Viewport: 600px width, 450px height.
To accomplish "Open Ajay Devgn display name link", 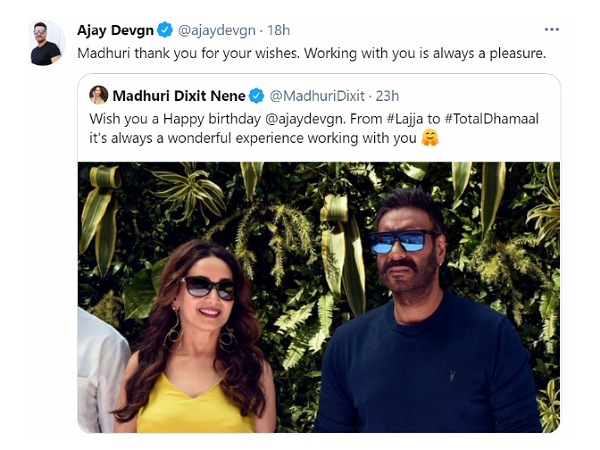I will (x=115, y=30).
